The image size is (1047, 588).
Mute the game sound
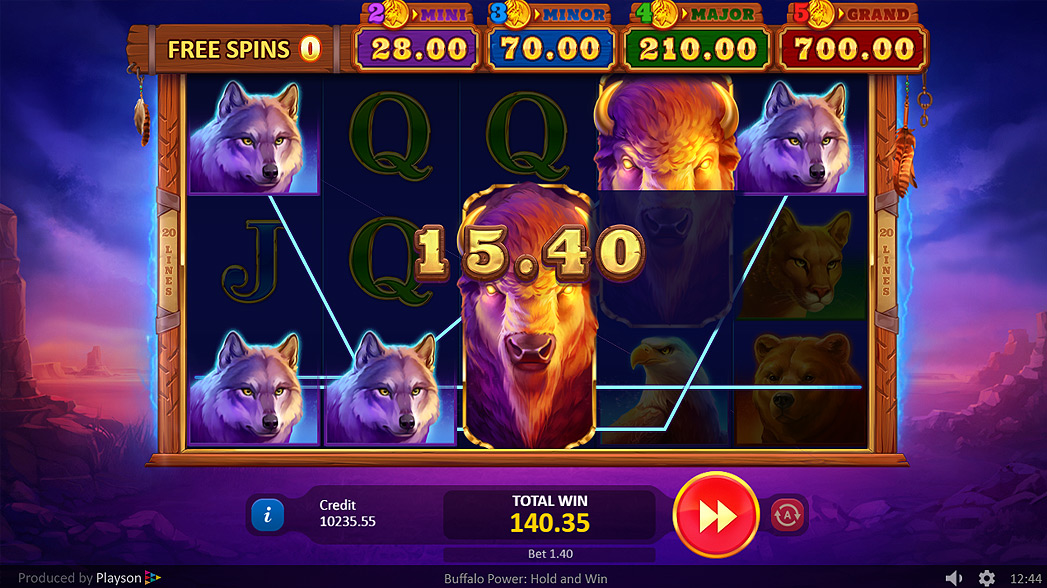pyautogui.click(x=954, y=578)
